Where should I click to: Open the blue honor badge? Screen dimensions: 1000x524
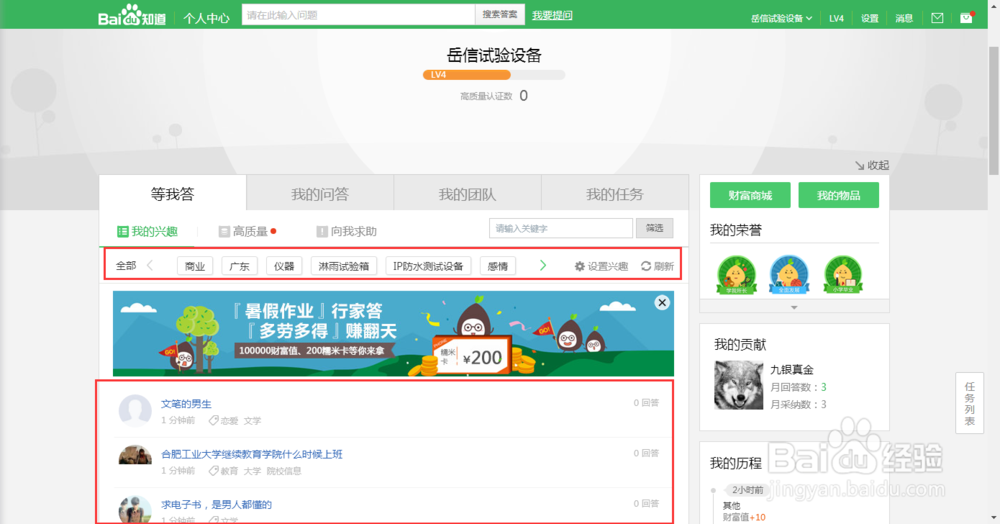pos(790,275)
